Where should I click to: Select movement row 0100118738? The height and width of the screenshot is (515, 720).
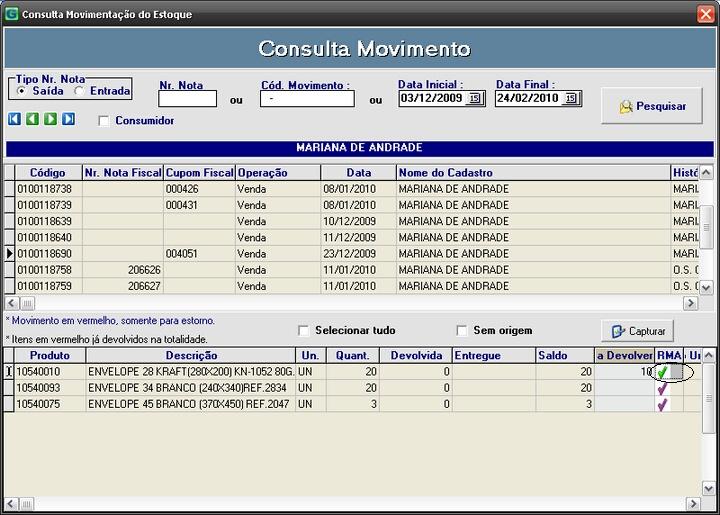coord(351,189)
